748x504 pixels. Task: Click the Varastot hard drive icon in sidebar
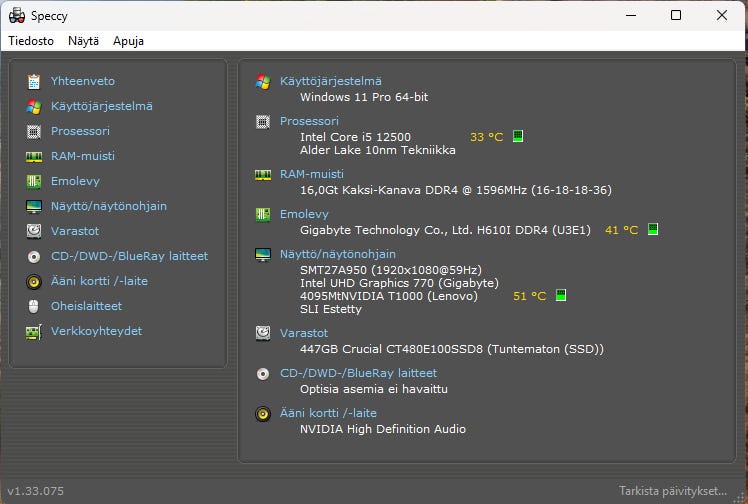coord(34,231)
